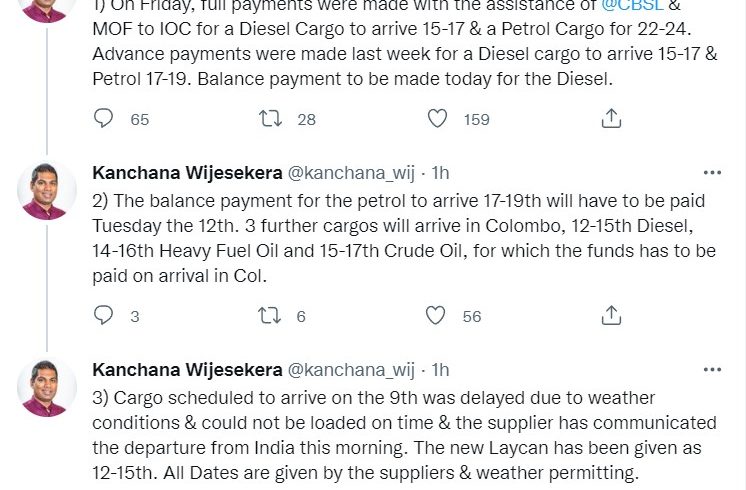
Task: Open more options for tweet 3
Action: coord(712,369)
